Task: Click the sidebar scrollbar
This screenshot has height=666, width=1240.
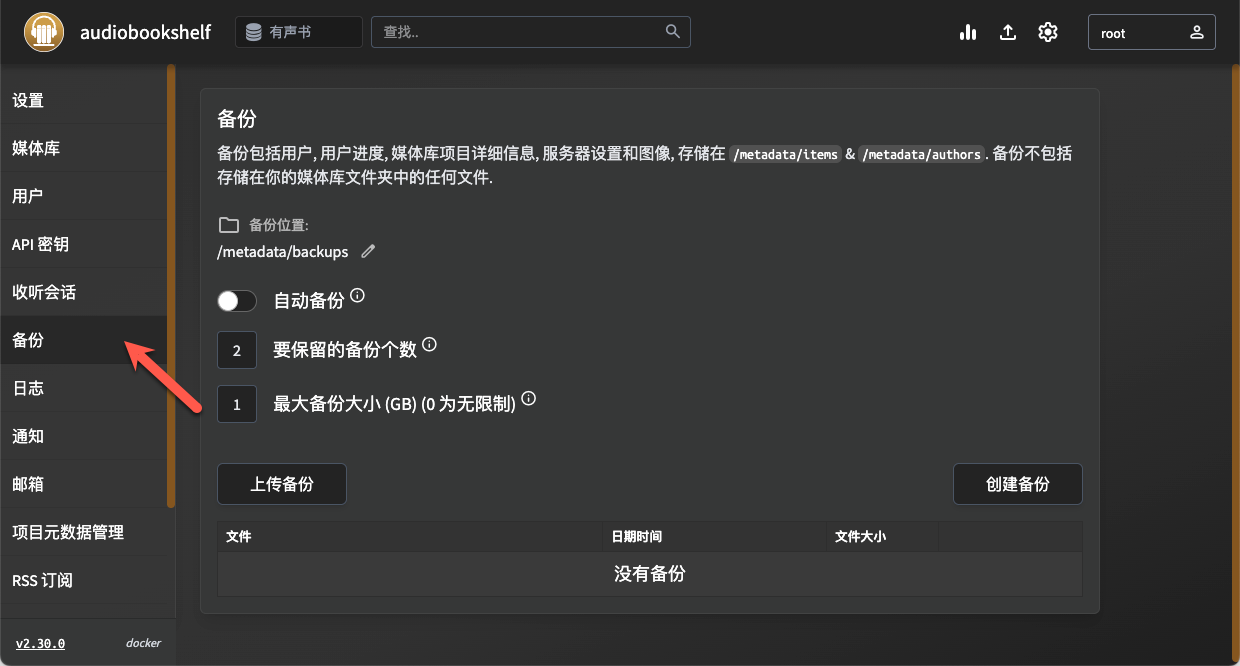Action: click(x=171, y=287)
